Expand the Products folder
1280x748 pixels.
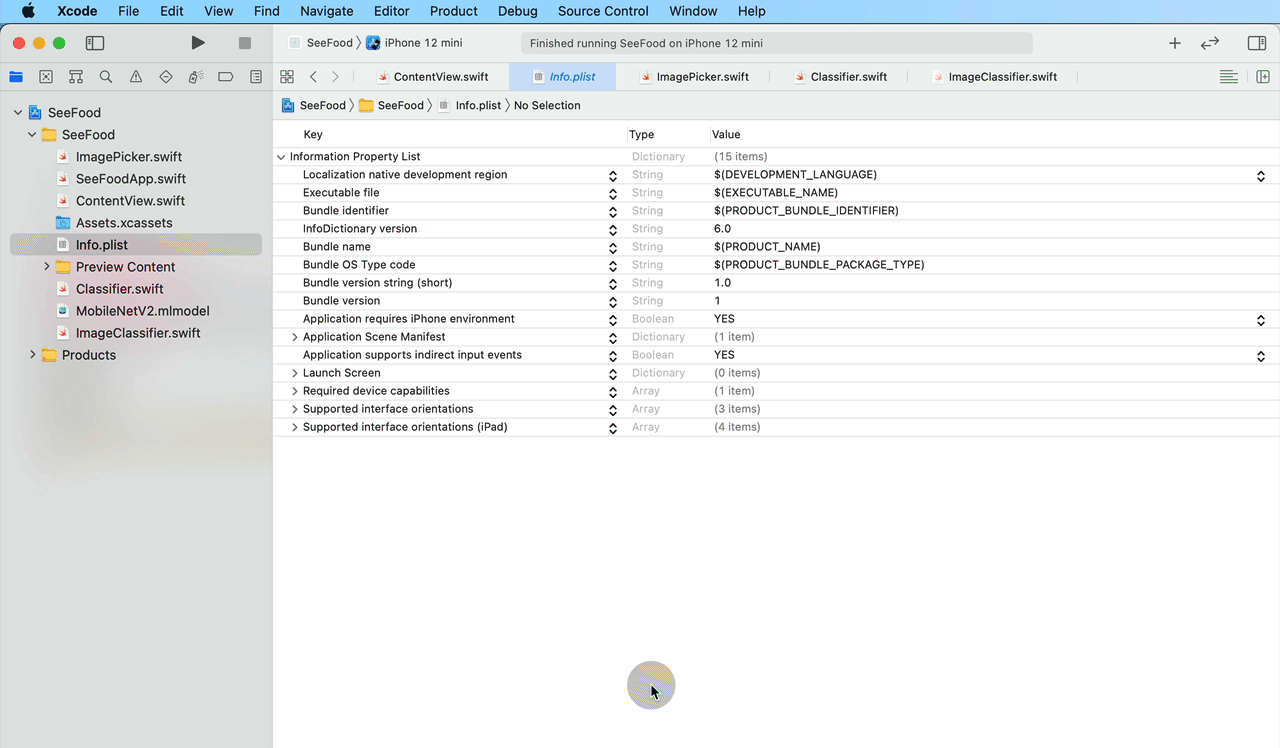33,355
